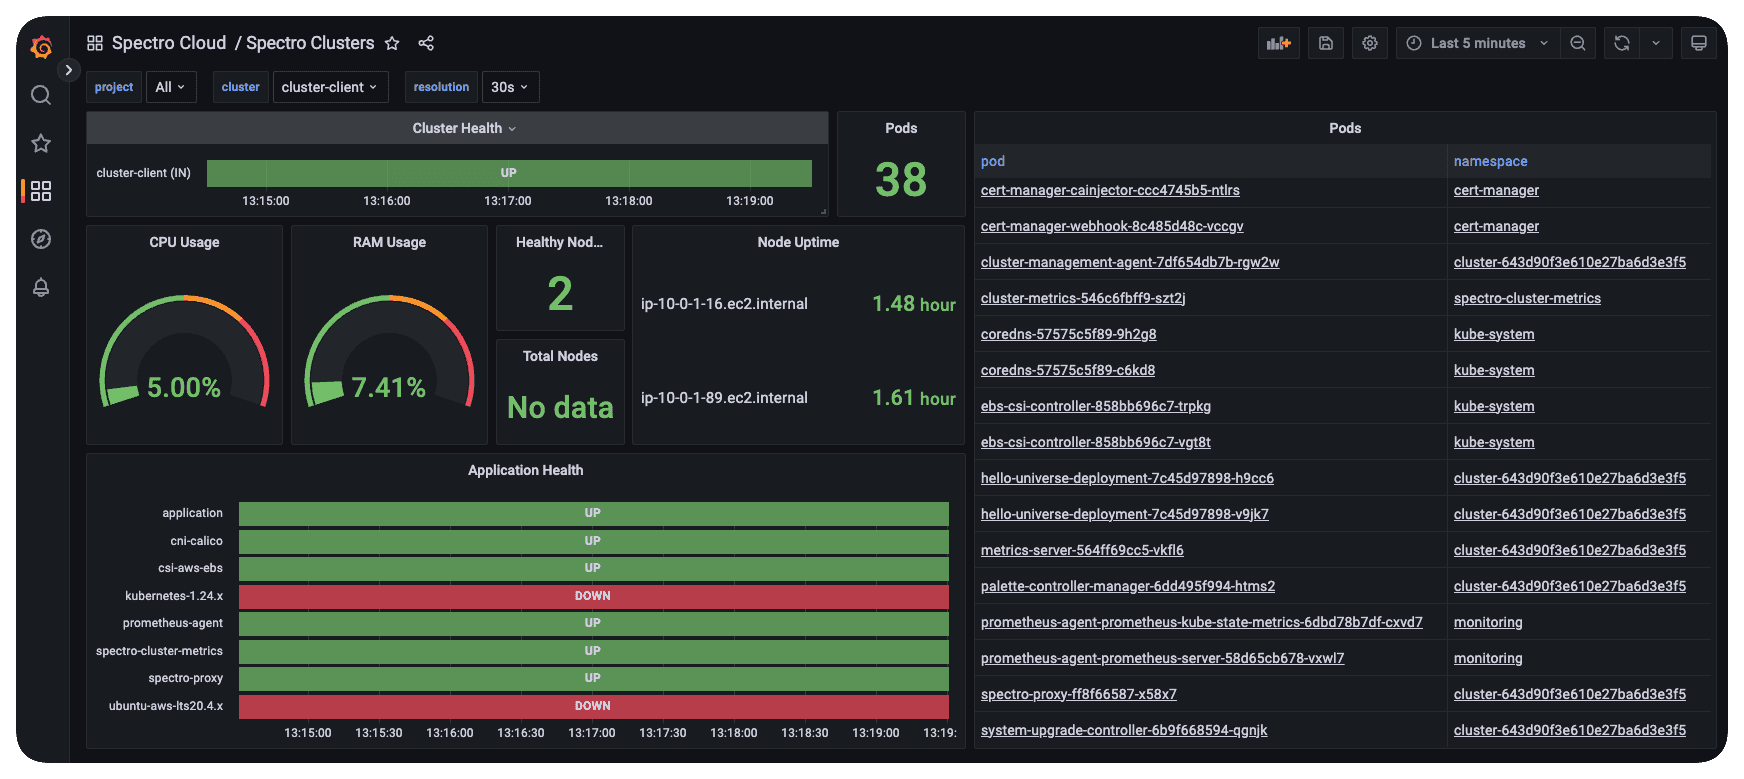
Task: Open the prometheus-agent-prometheus-kube-state-metrics pod link
Action: pyautogui.click(x=1202, y=622)
